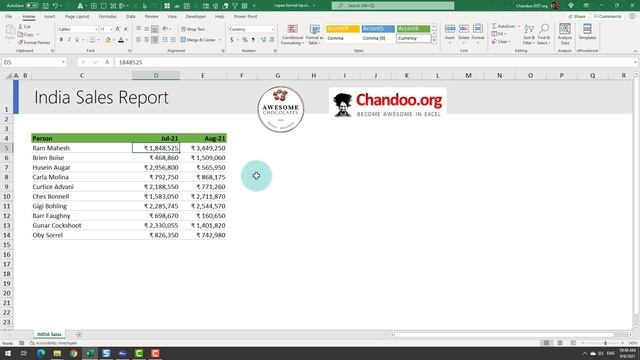Switch to the Insert ribbon tab
The image size is (640, 360).
click(x=49, y=17)
